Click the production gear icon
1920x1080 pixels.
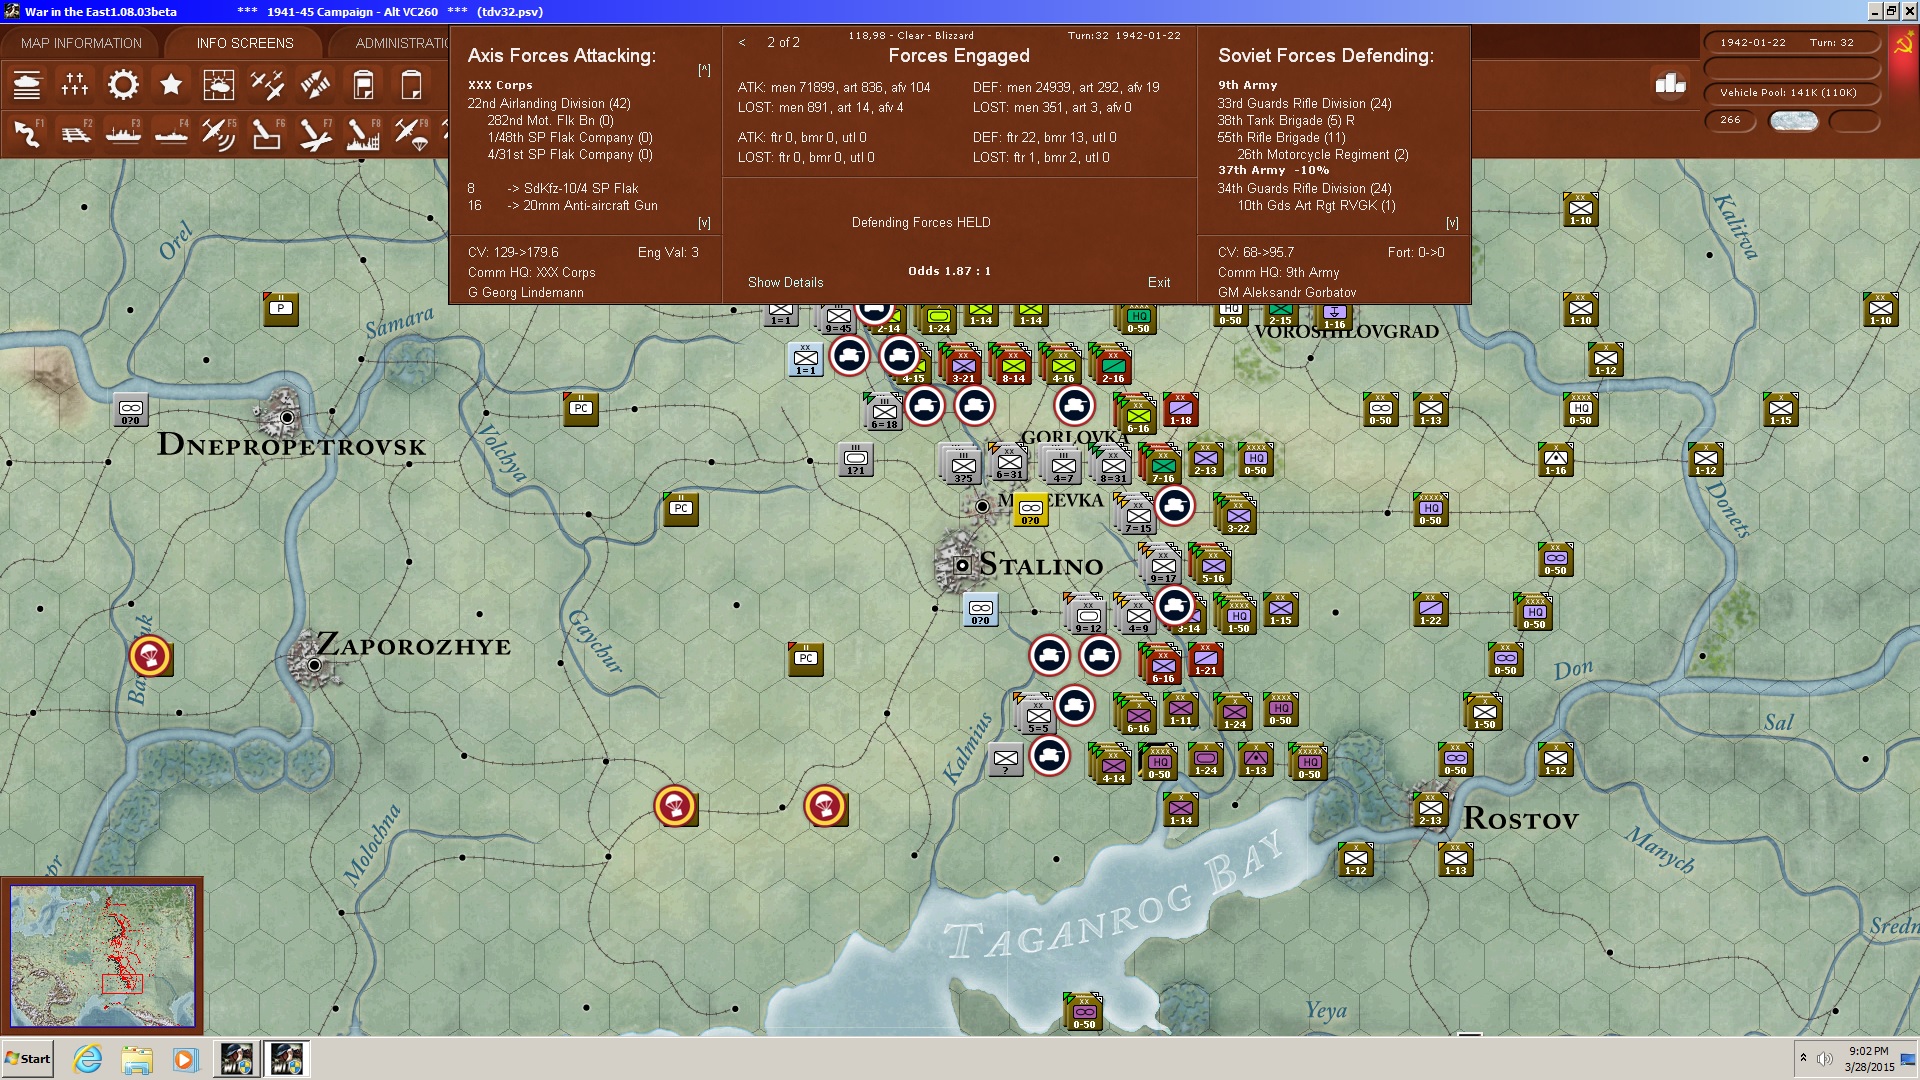click(123, 85)
